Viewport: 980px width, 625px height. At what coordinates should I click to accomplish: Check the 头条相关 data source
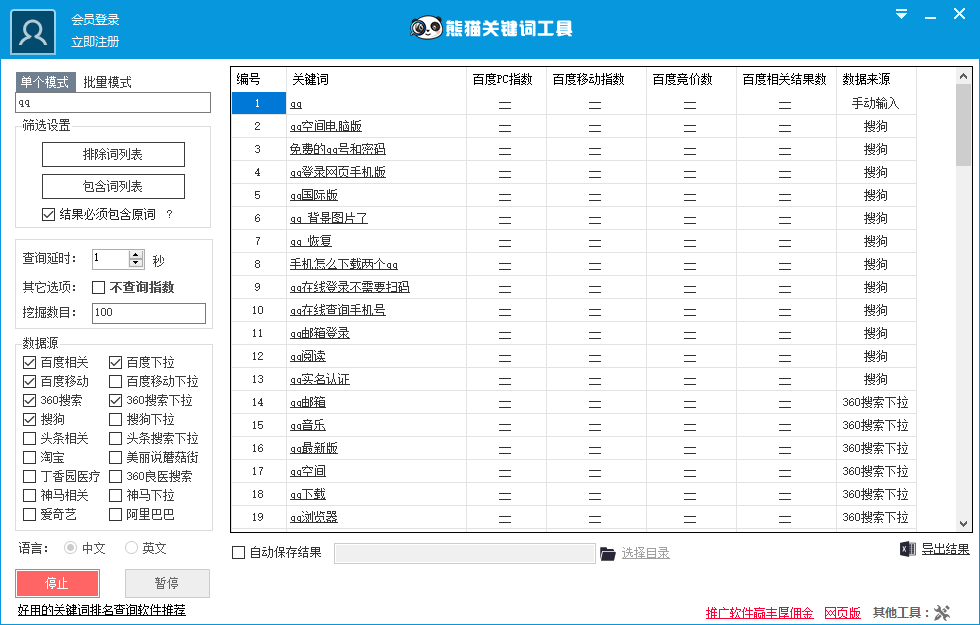point(29,438)
